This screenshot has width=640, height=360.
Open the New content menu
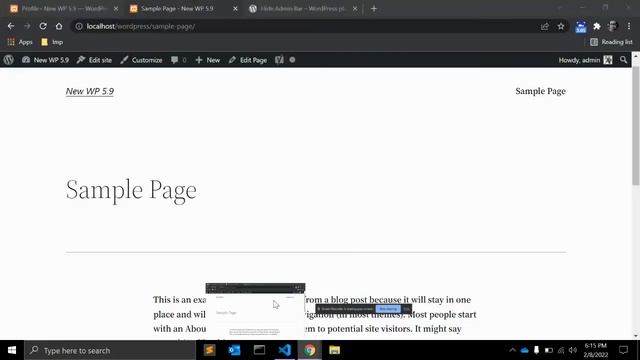coord(208,60)
